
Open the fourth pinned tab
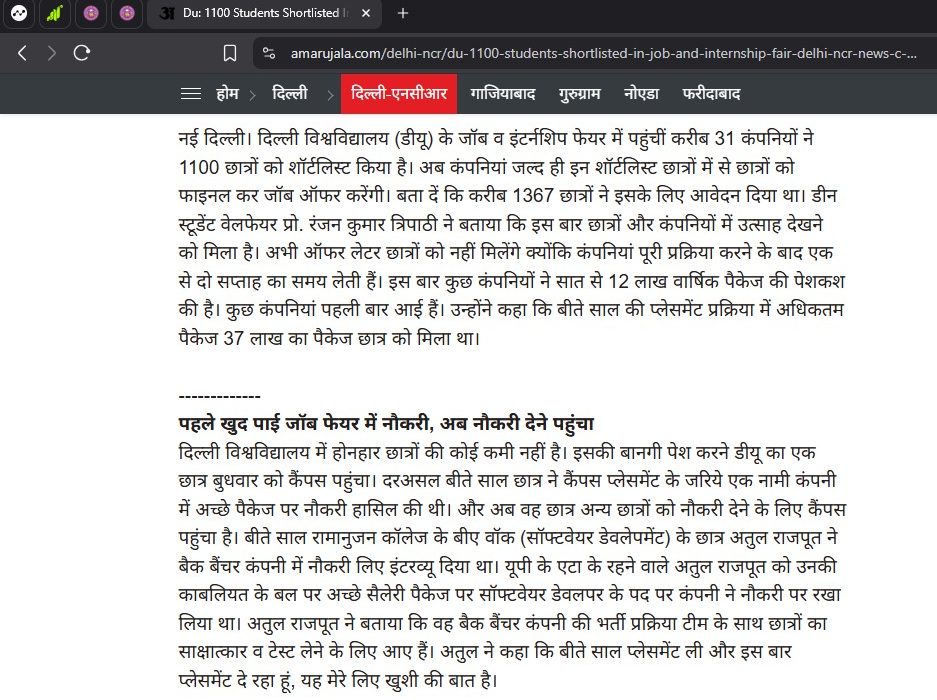[126, 14]
